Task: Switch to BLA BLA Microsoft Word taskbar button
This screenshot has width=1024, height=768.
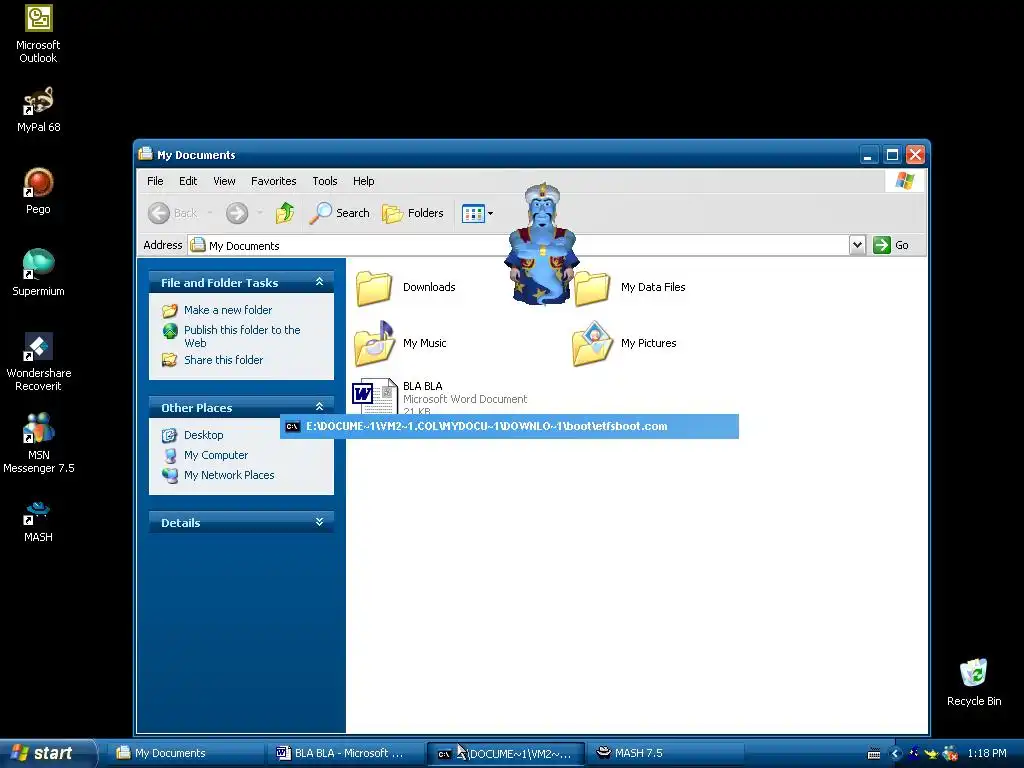Action: pyautogui.click(x=345, y=753)
